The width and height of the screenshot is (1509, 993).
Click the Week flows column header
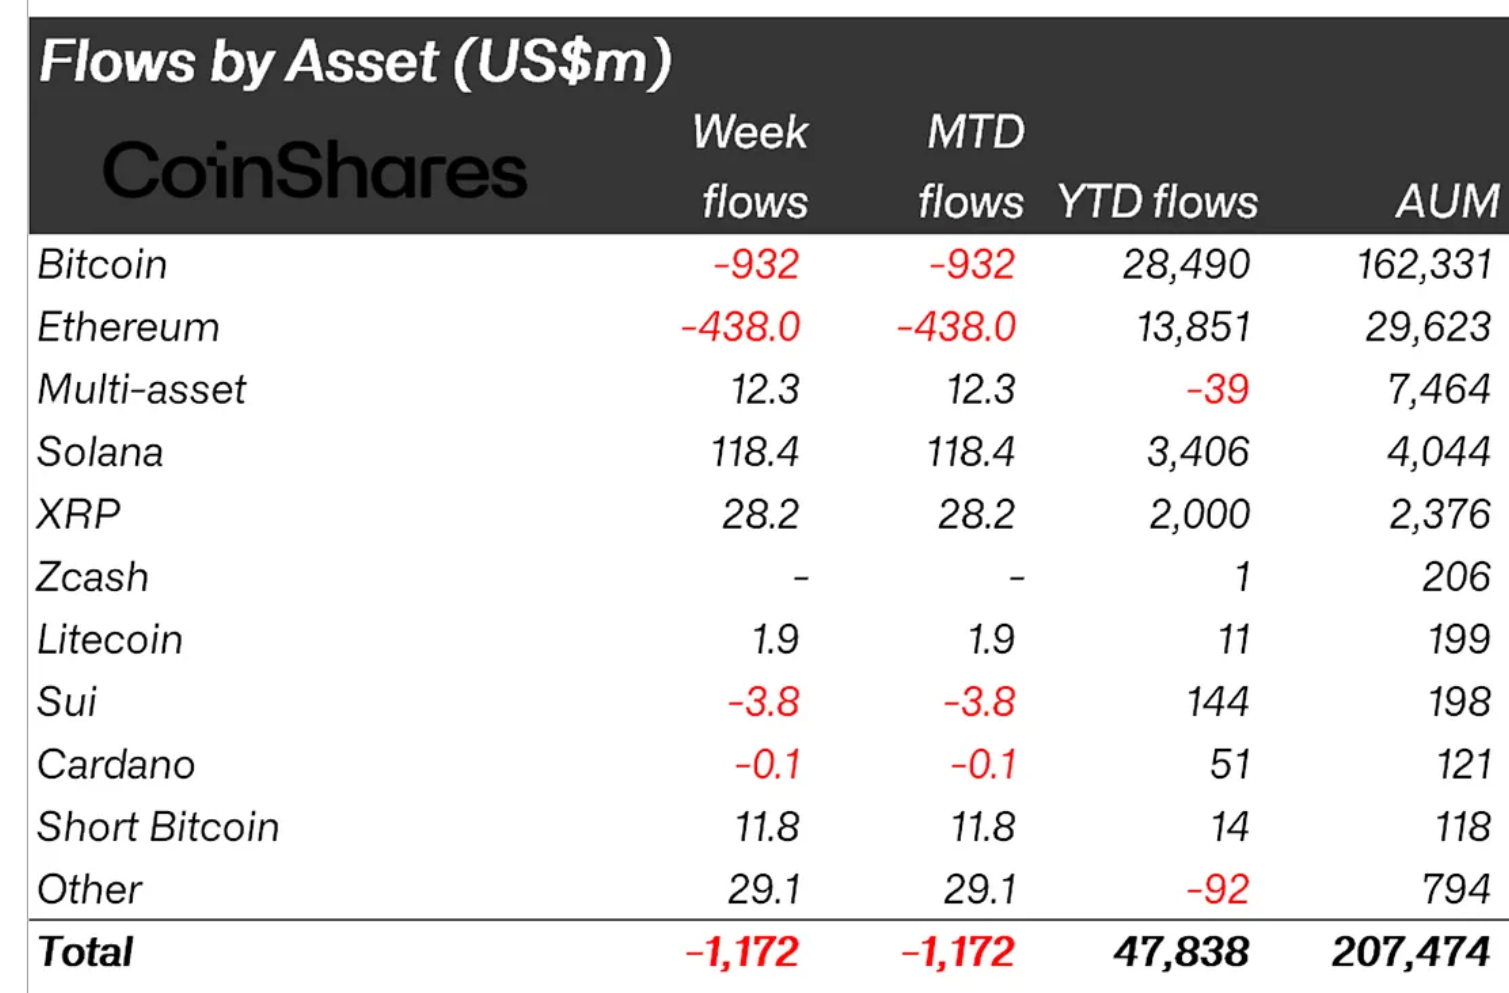click(752, 167)
